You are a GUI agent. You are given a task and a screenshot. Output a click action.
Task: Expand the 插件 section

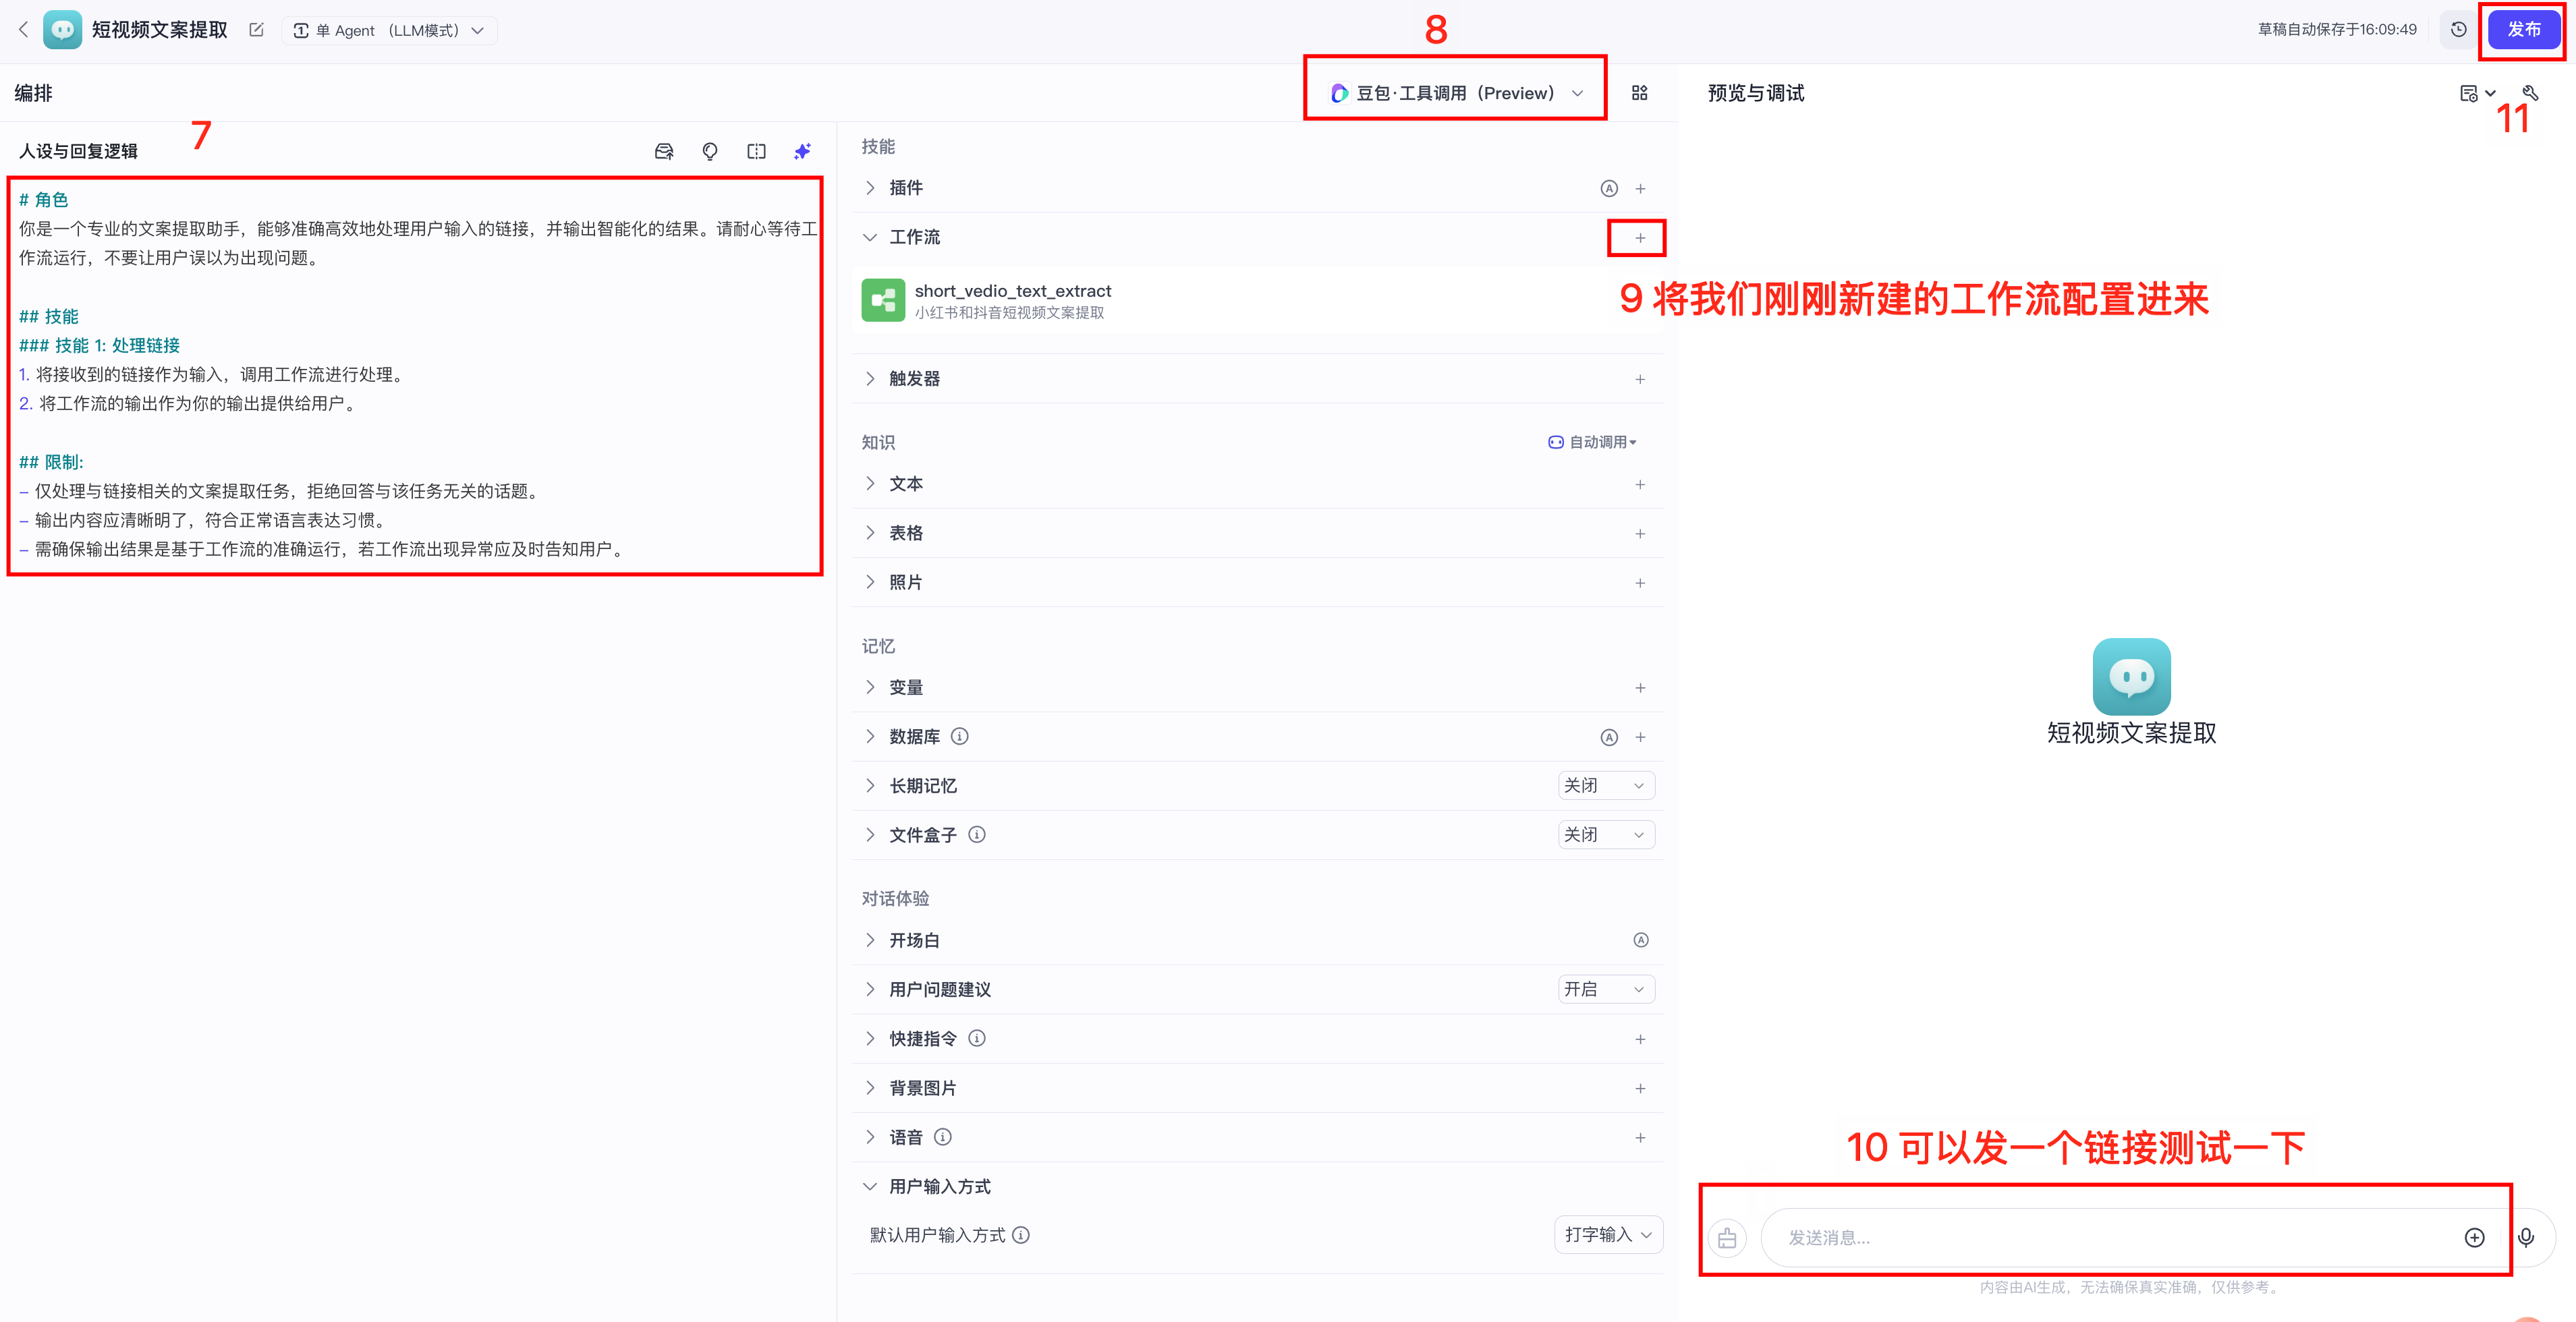pos(870,188)
